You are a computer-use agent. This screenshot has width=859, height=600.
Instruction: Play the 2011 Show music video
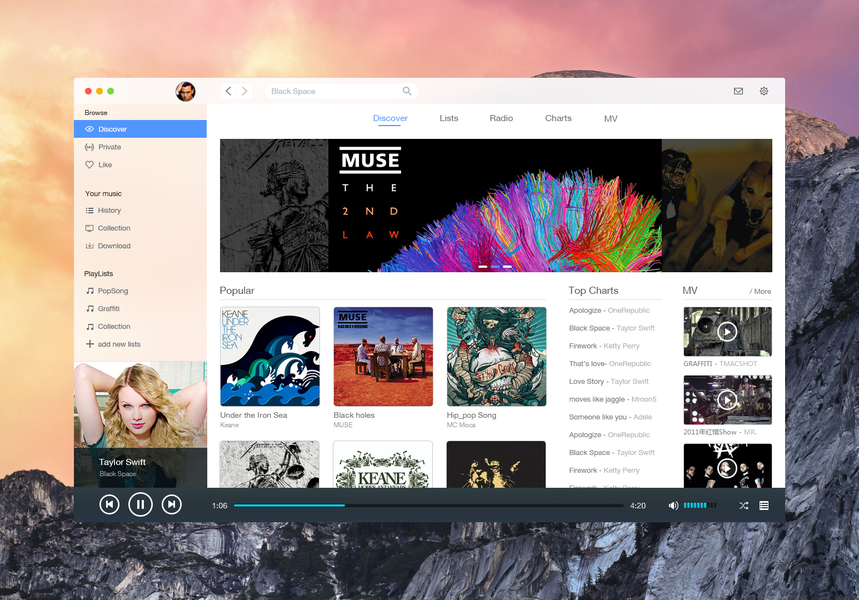[727, 400]
